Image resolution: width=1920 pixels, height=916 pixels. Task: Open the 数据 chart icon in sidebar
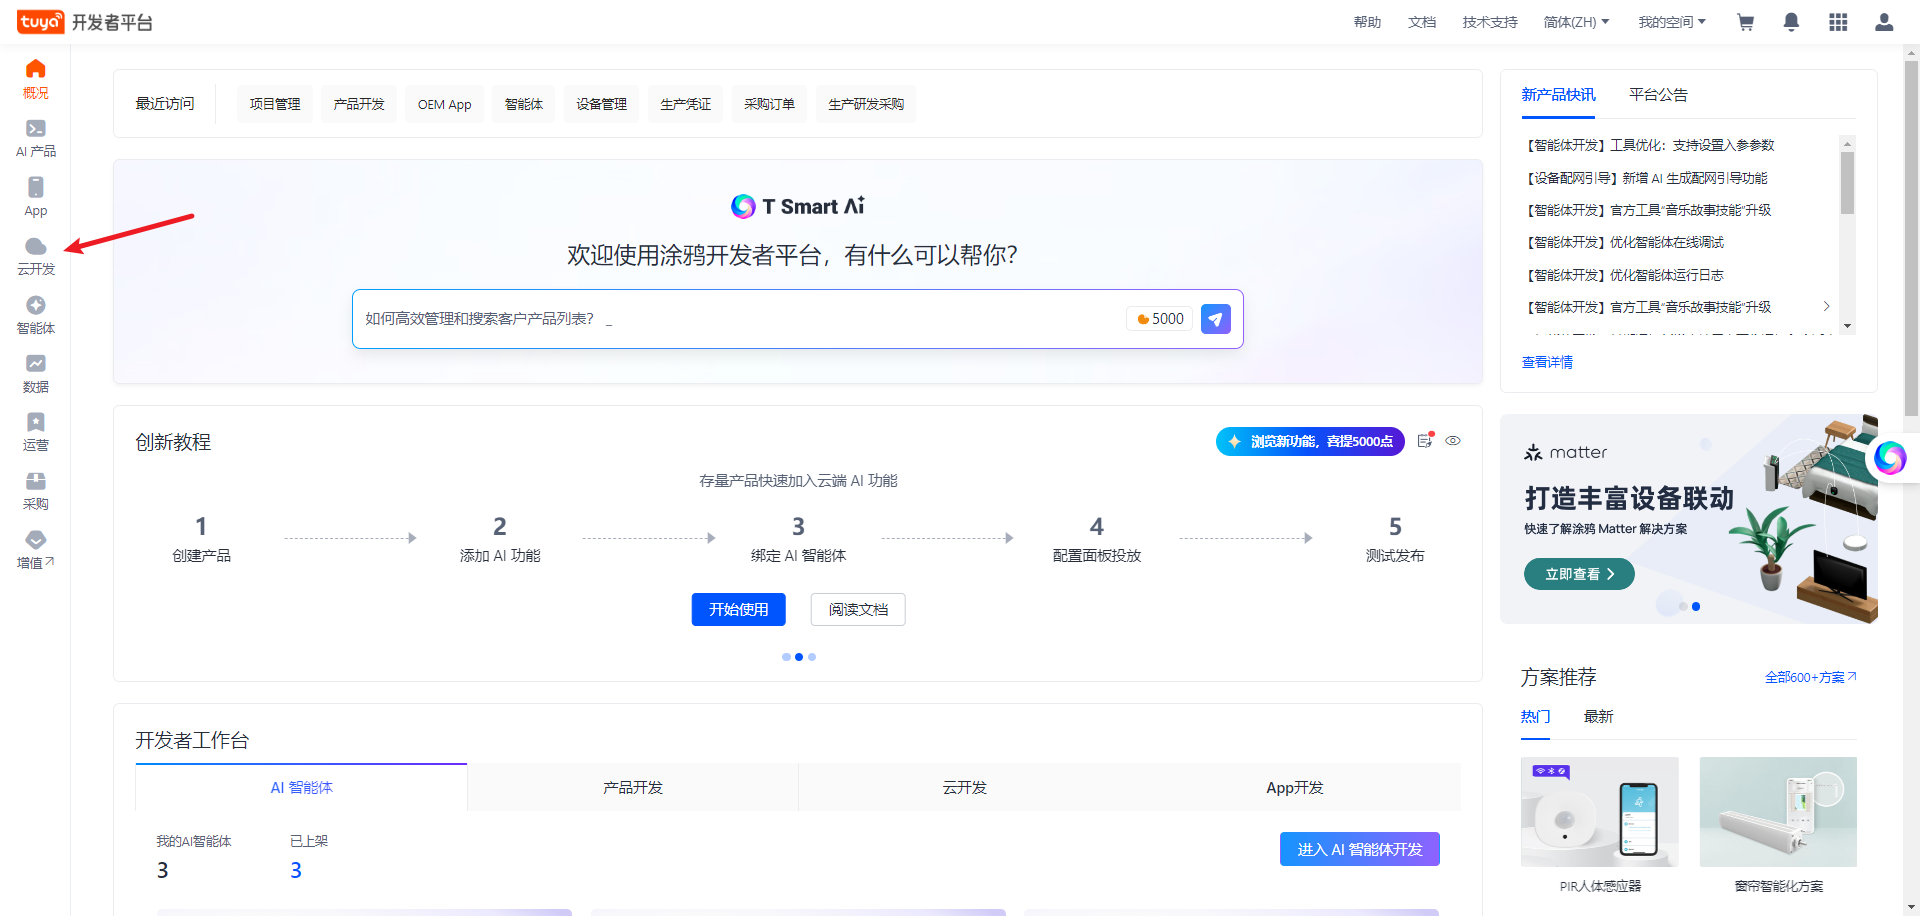pos(36,364)
